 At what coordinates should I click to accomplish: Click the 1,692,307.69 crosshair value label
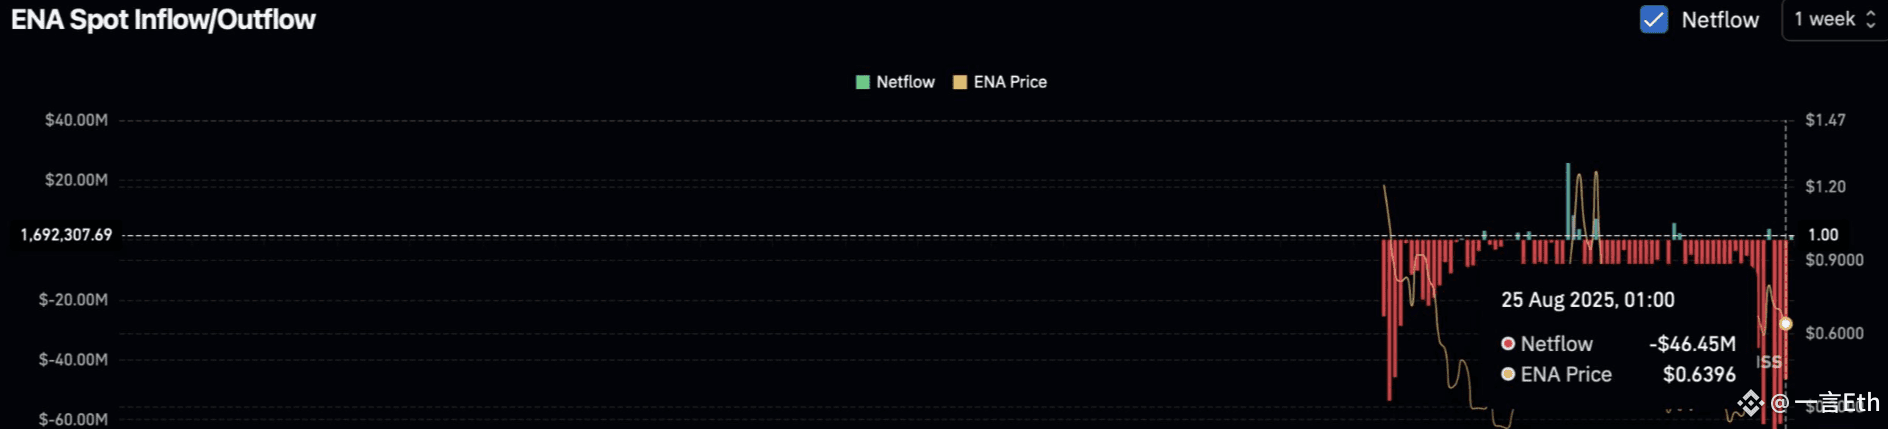(x=67, y=235)
